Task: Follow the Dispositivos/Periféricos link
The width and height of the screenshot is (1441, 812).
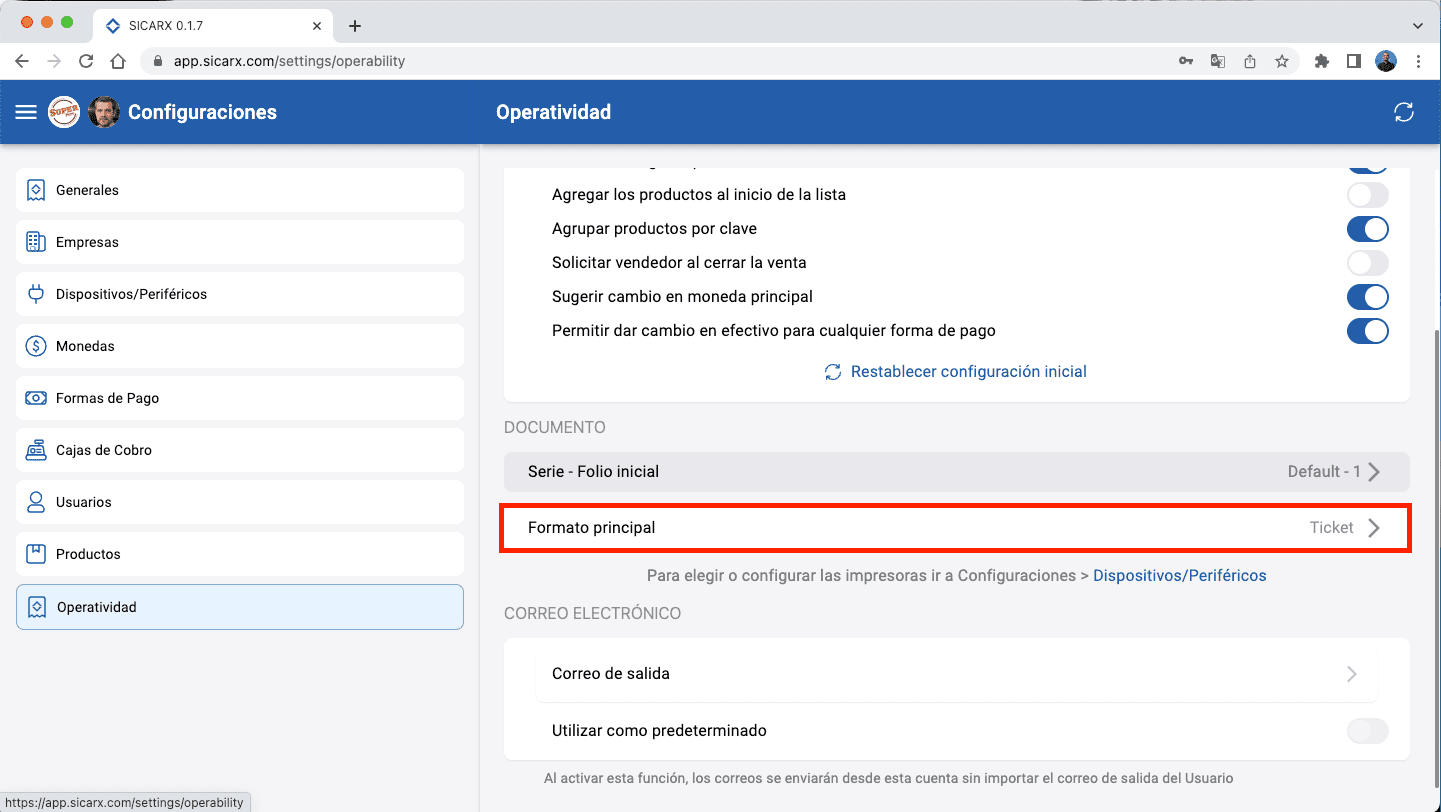Action: (1179, 576)
